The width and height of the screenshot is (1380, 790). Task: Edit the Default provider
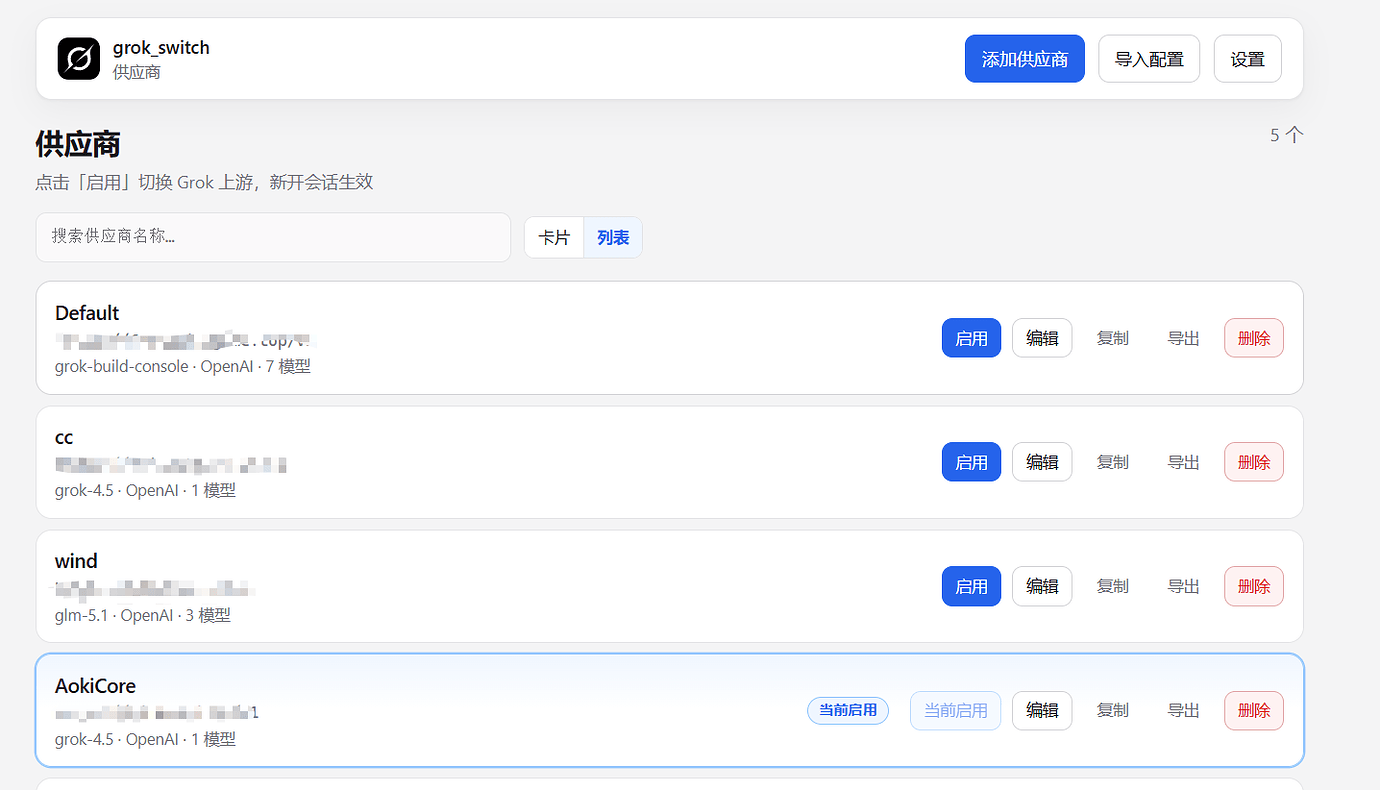tap(1042, 338)
